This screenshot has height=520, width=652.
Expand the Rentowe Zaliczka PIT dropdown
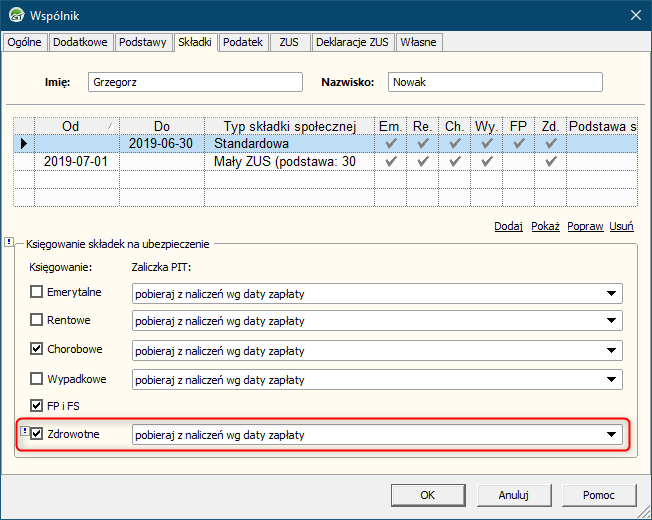610,322
